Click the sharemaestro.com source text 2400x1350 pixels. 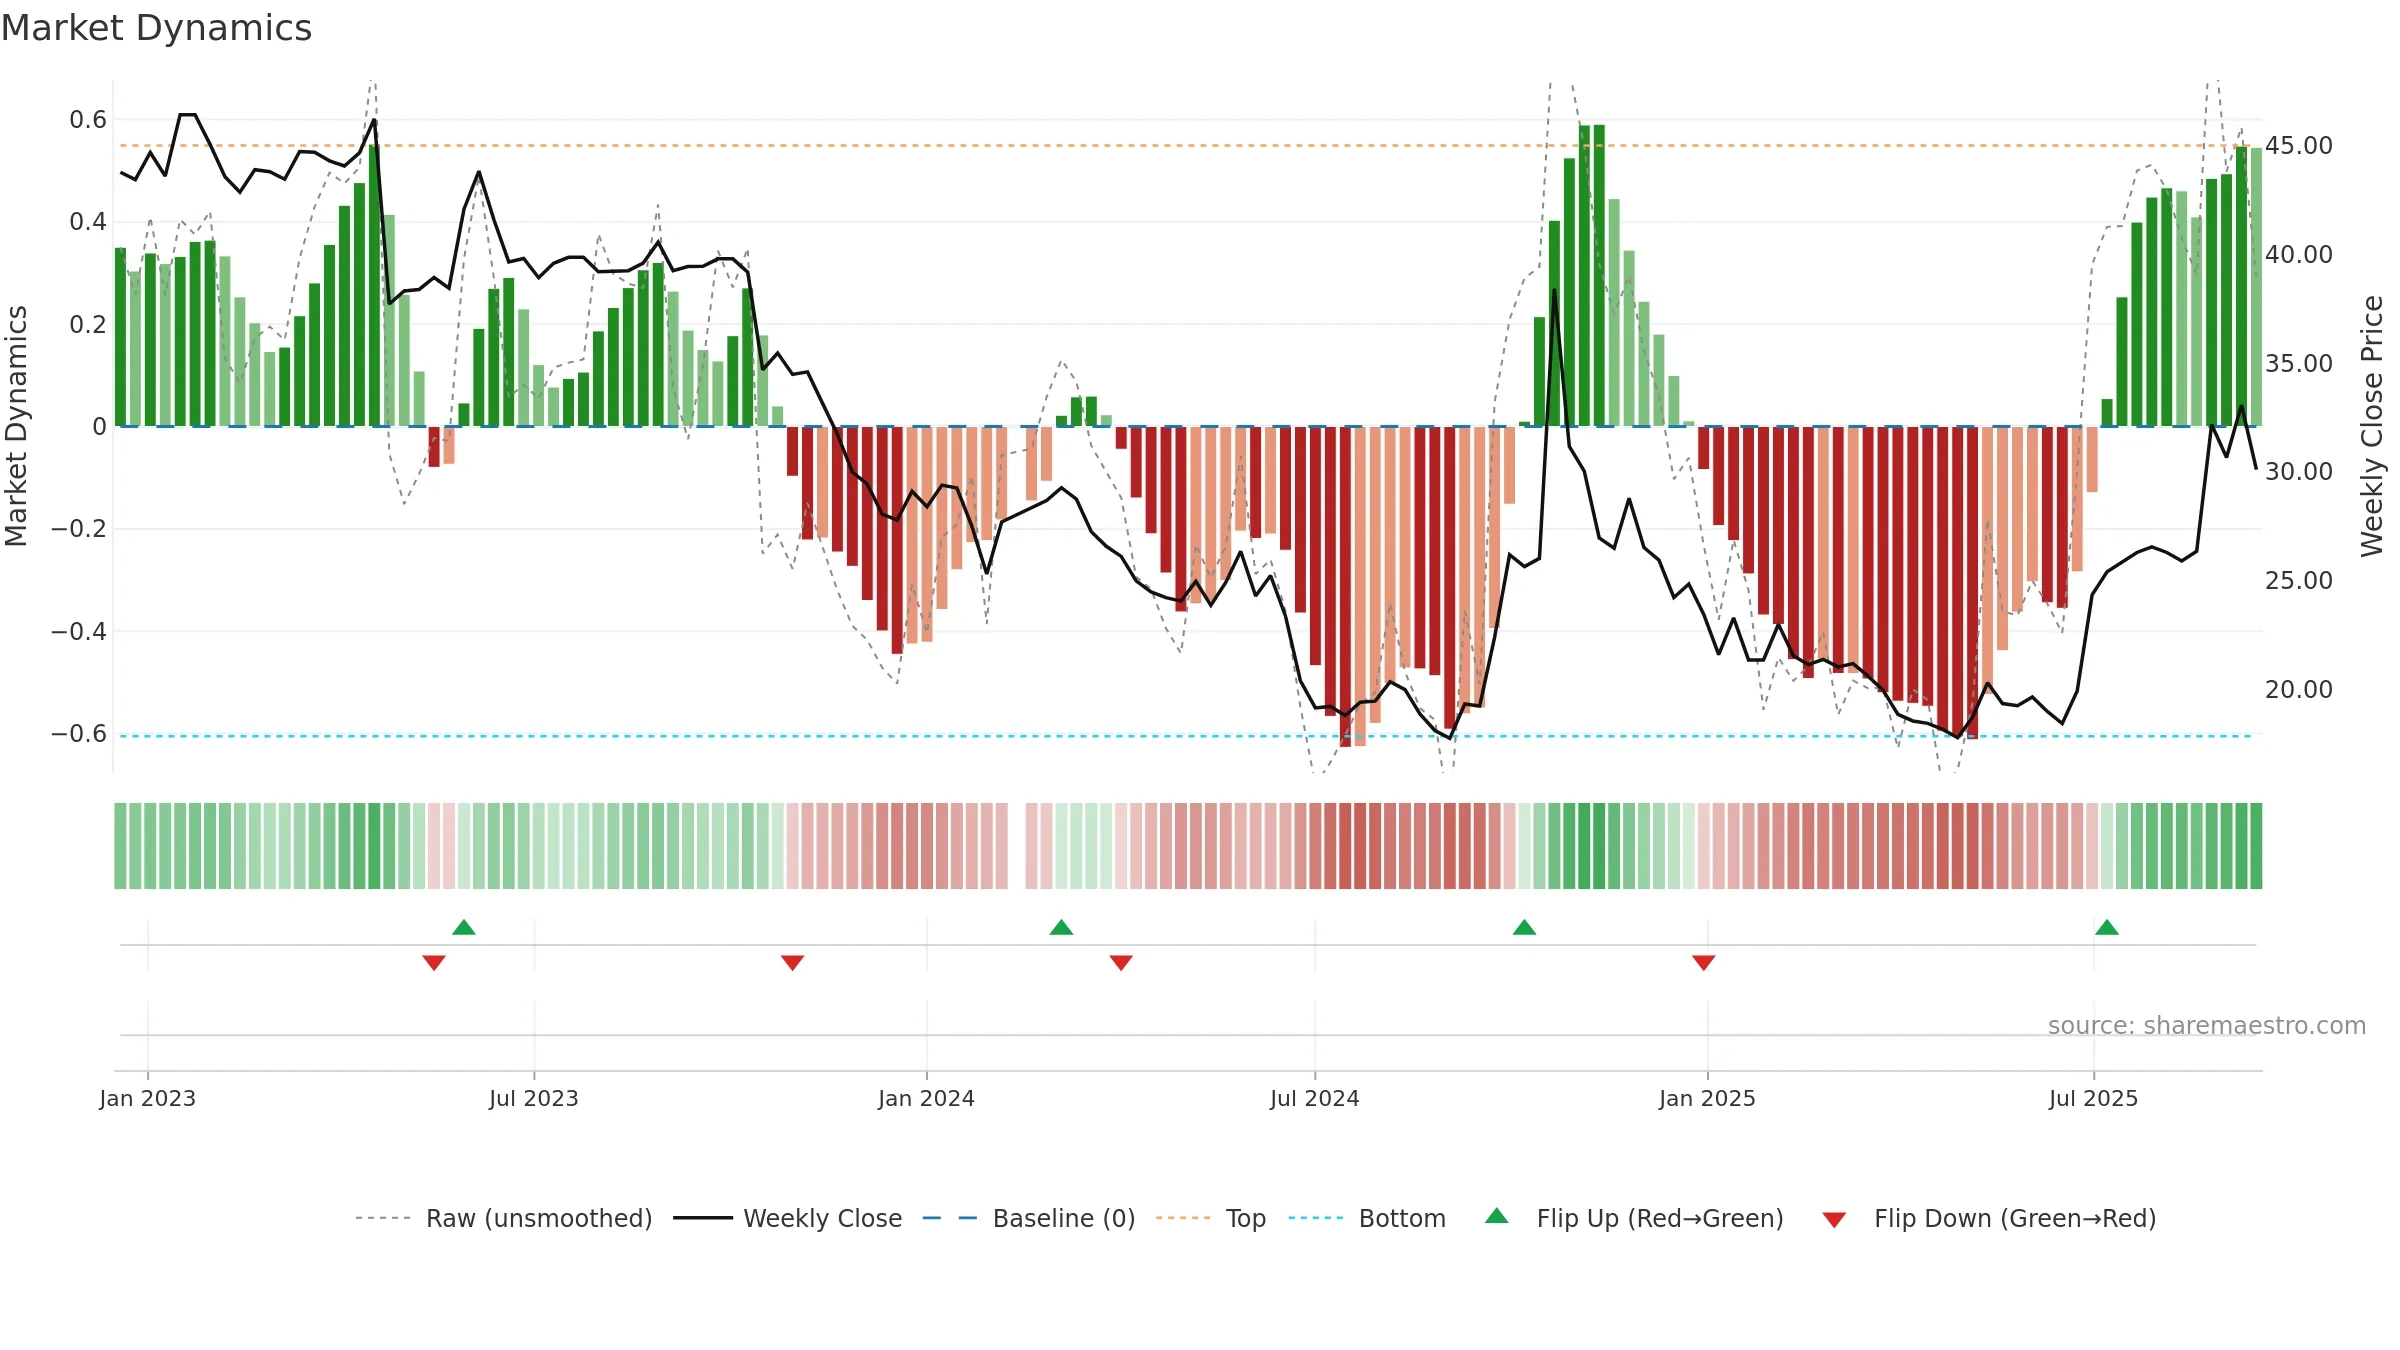2207,1025
